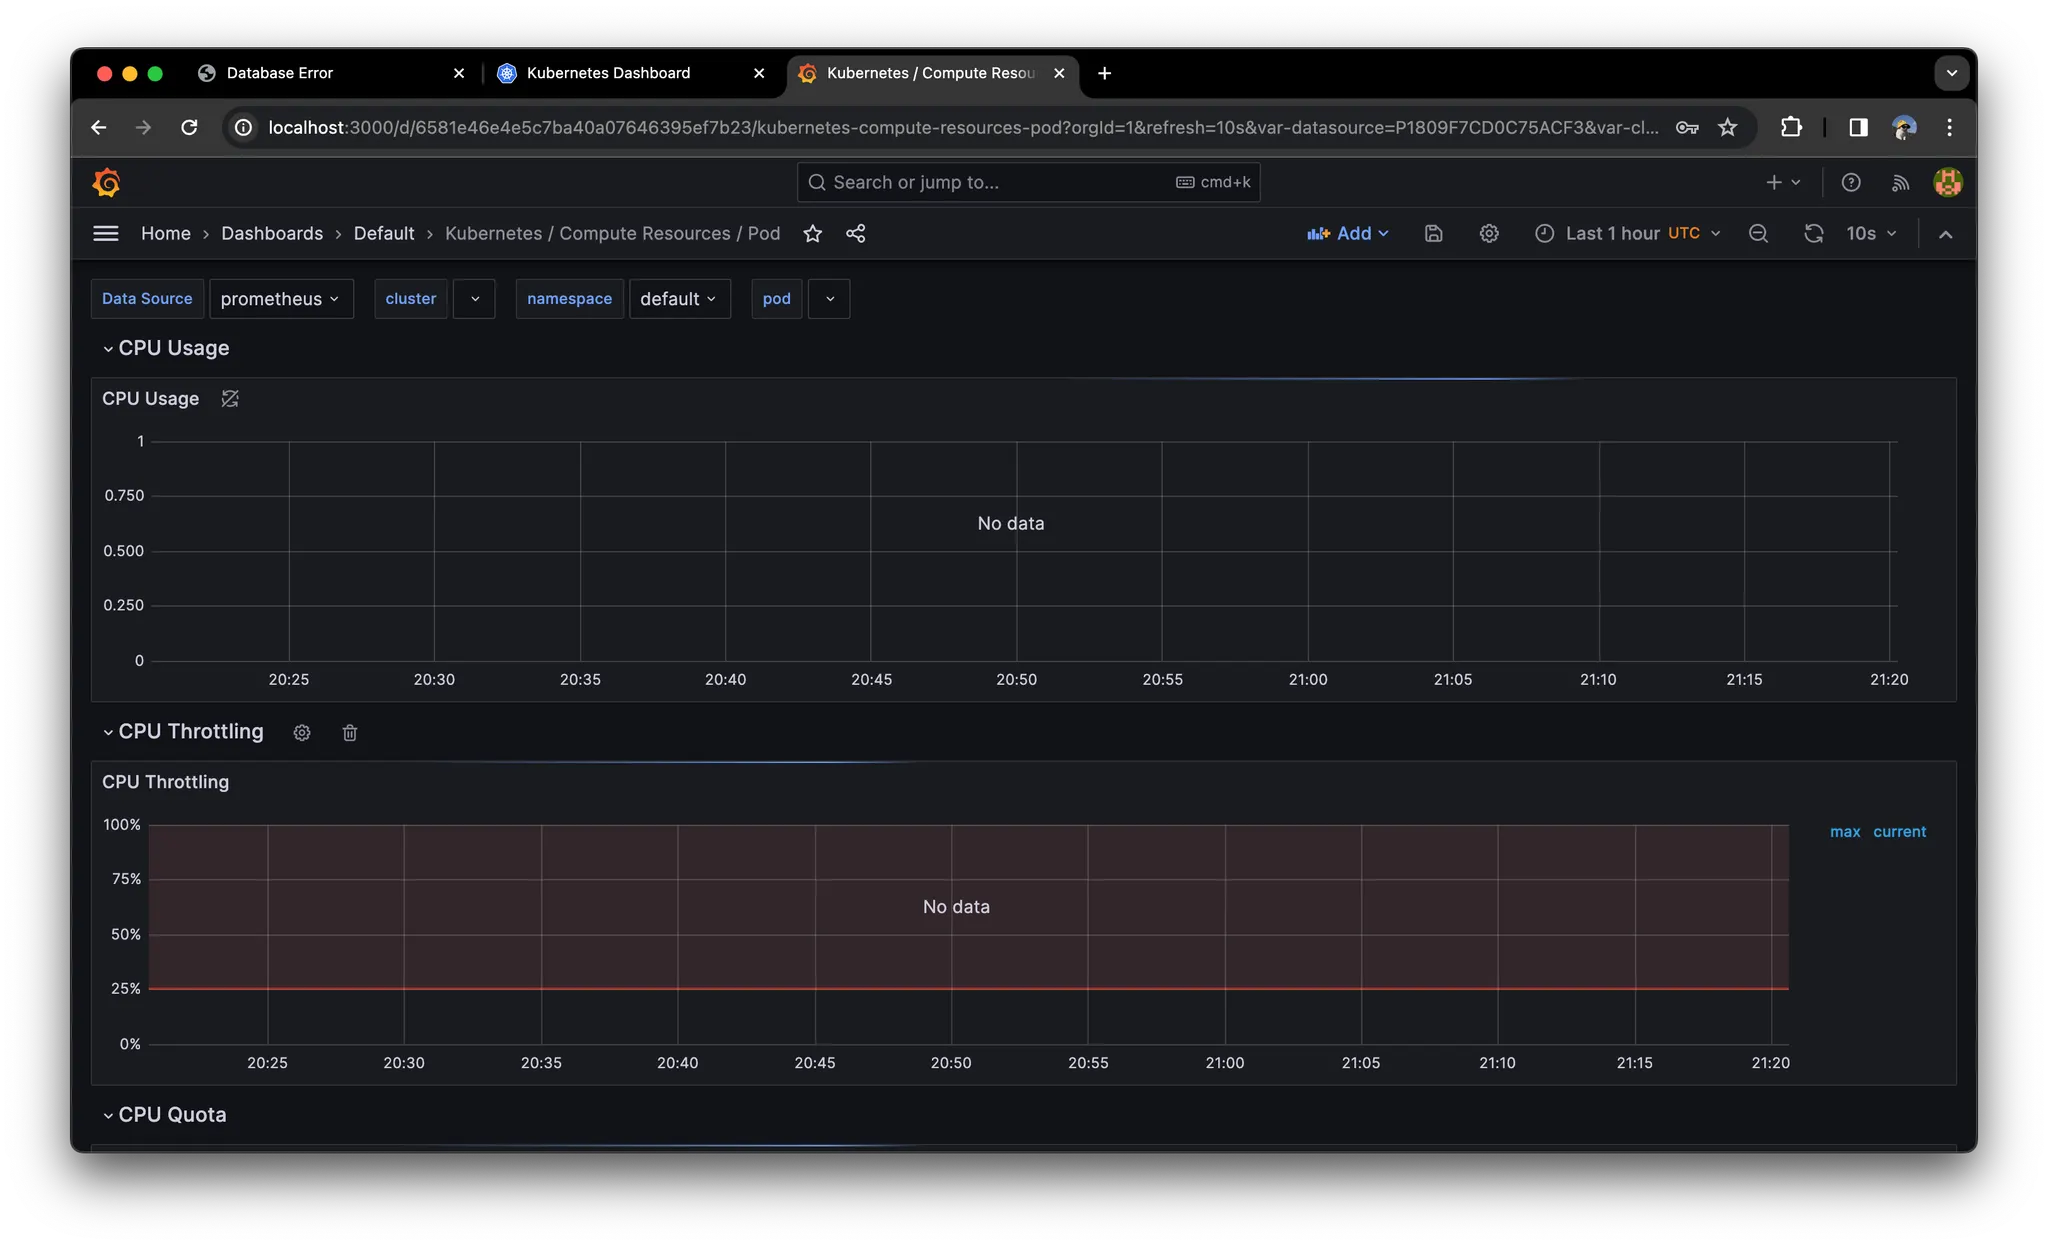Toggle the main hamburger menu
This screenshot has height=1246, width=2048.
pyautogui.click(x=105, y=233)
